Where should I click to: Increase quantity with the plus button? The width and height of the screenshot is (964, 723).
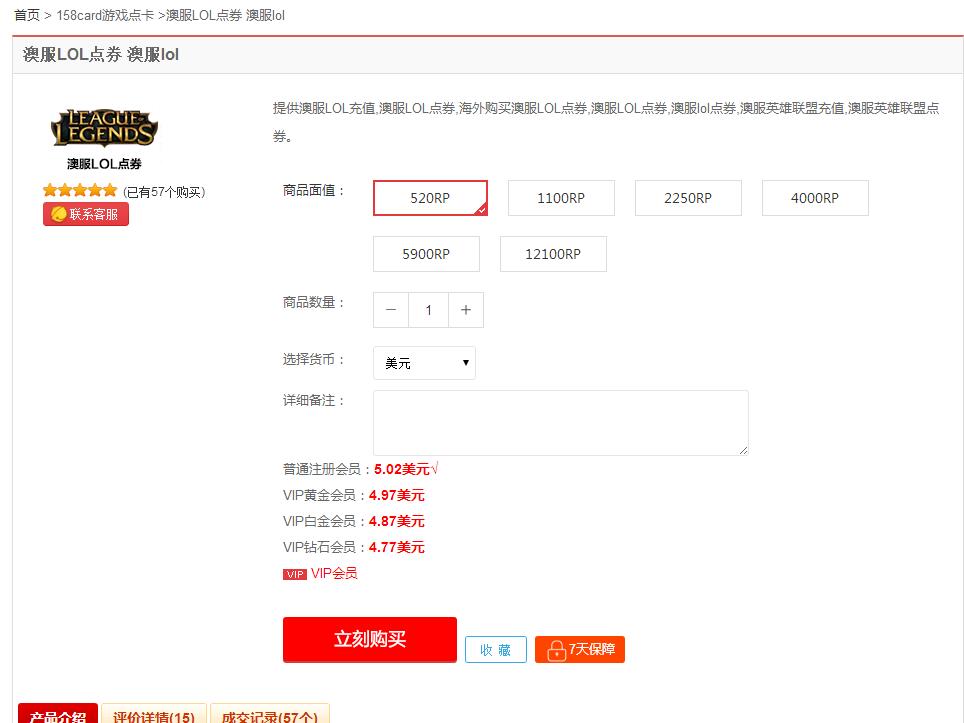466,310
